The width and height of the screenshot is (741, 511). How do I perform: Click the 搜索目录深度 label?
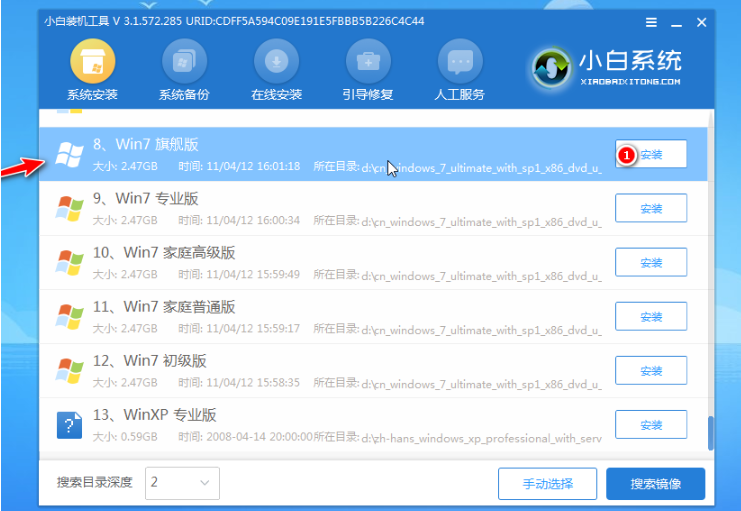coord(95,483)
